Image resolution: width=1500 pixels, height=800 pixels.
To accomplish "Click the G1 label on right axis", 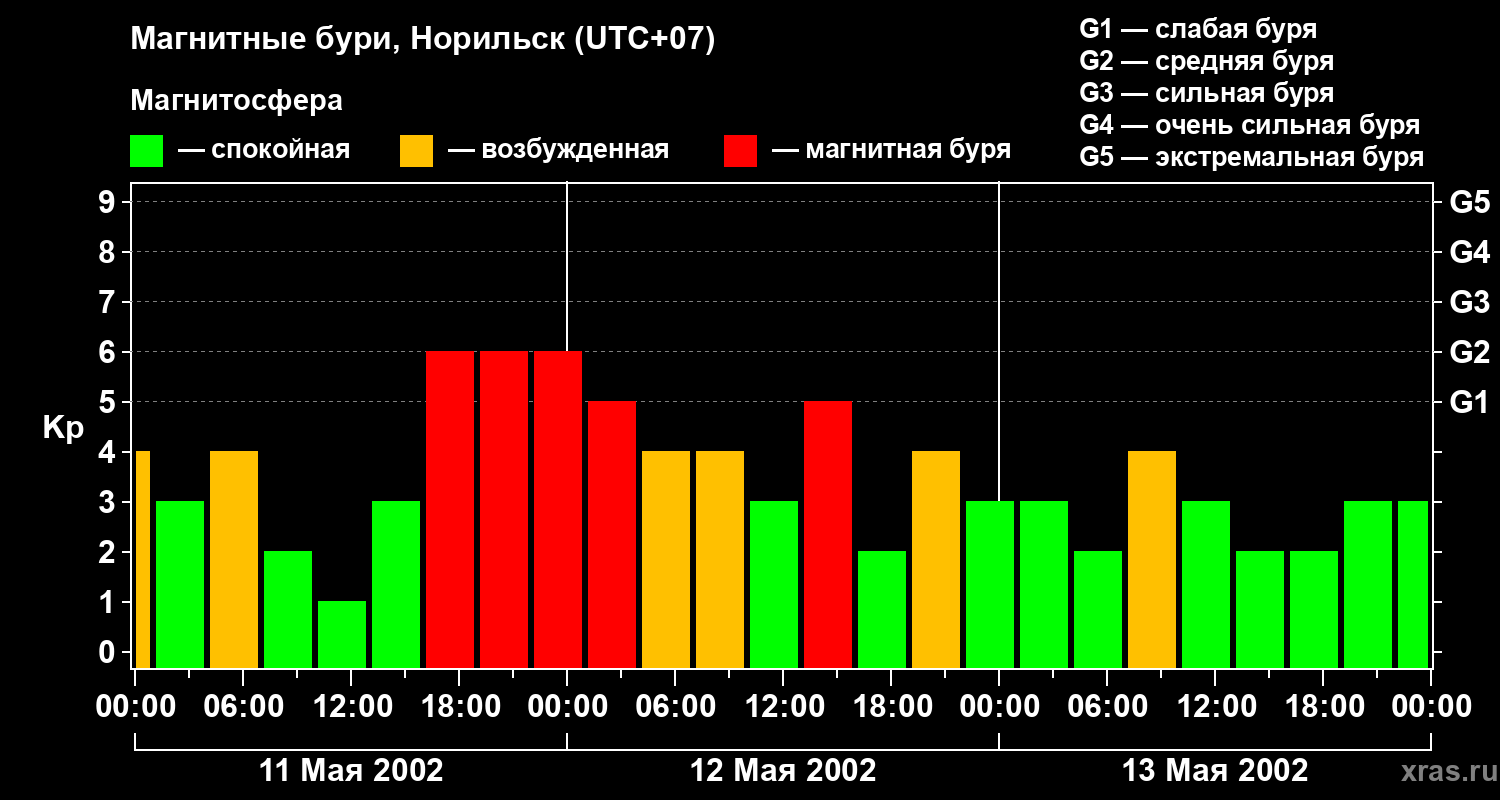I will tap(1470, 402).
